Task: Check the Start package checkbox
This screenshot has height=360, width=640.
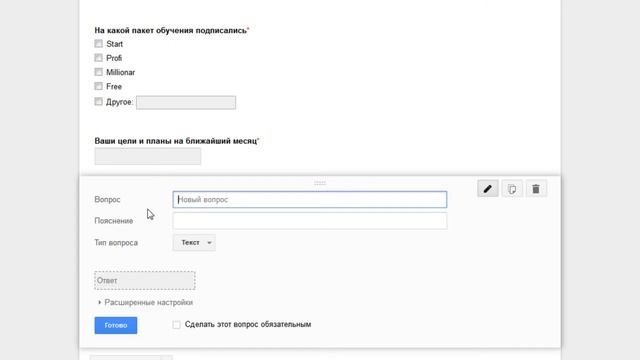Action: pyautogui.click(x=98, y=43)
